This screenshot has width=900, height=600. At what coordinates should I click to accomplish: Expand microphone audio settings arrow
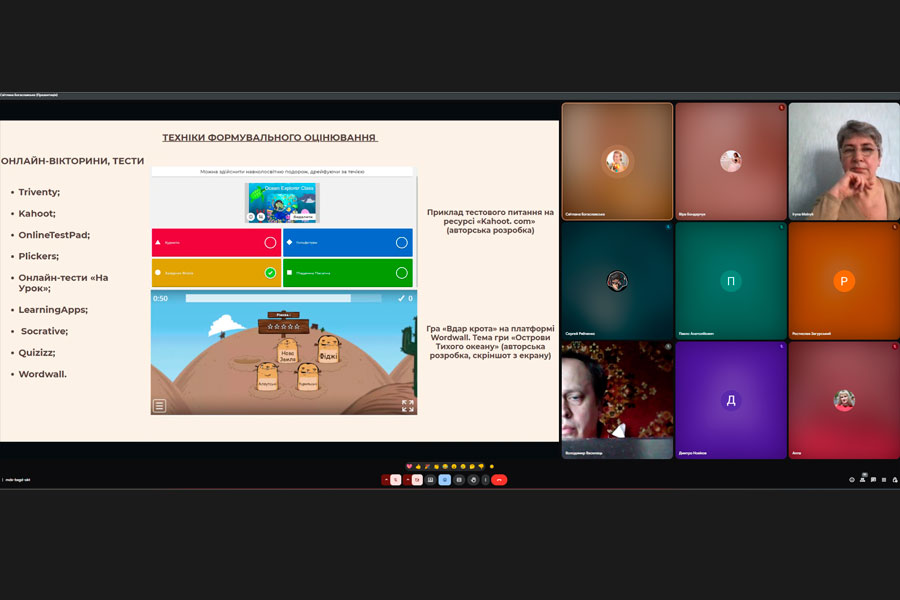point(386,480)
